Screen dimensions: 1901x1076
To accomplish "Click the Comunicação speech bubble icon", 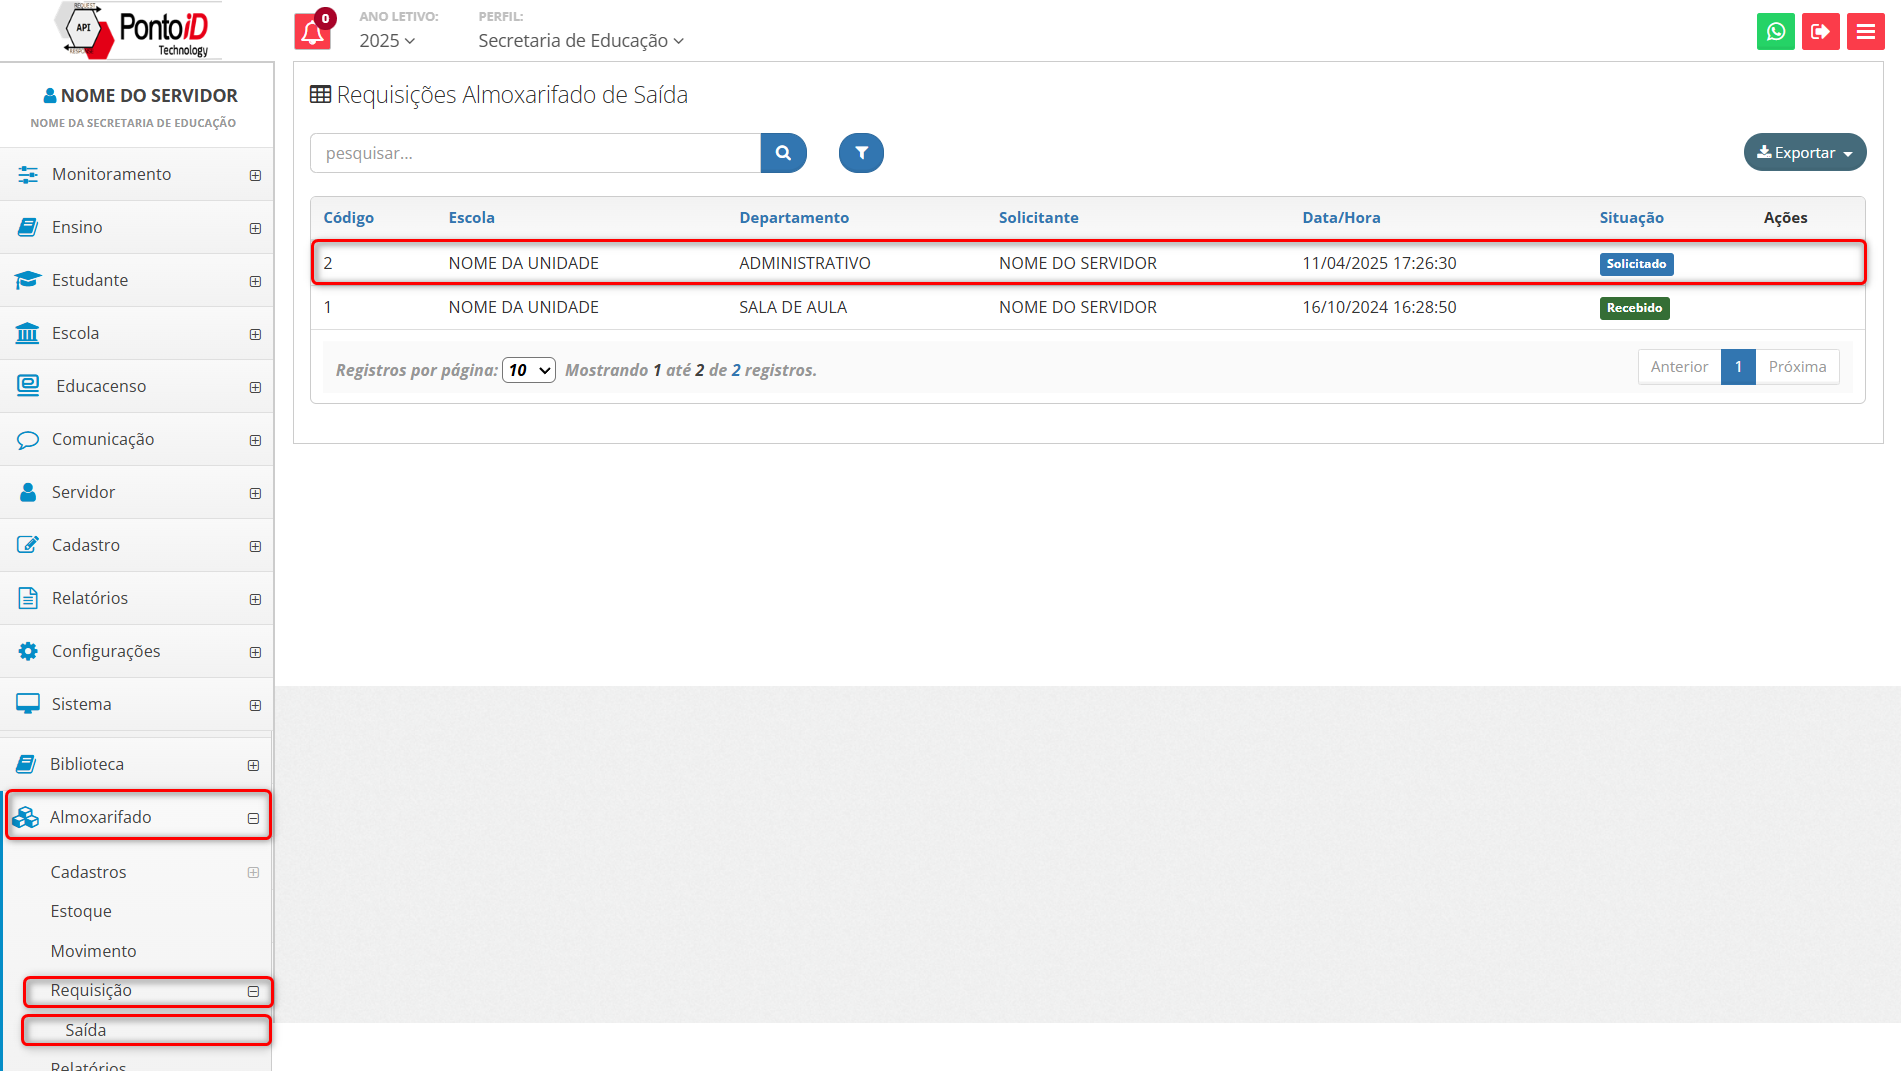I will pyautogui.click(x=28, y=440).
